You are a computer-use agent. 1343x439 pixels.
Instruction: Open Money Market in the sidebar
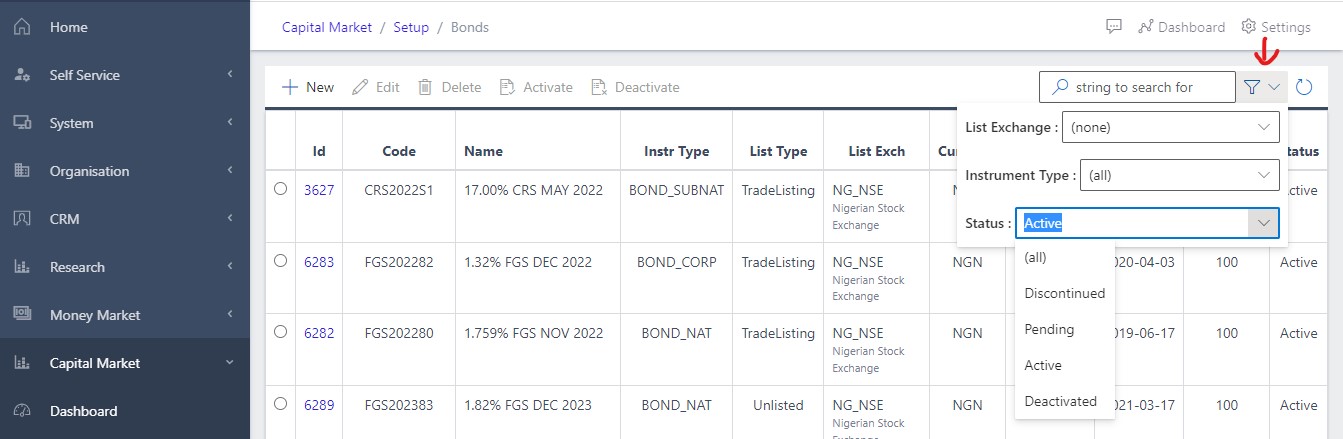125,315
